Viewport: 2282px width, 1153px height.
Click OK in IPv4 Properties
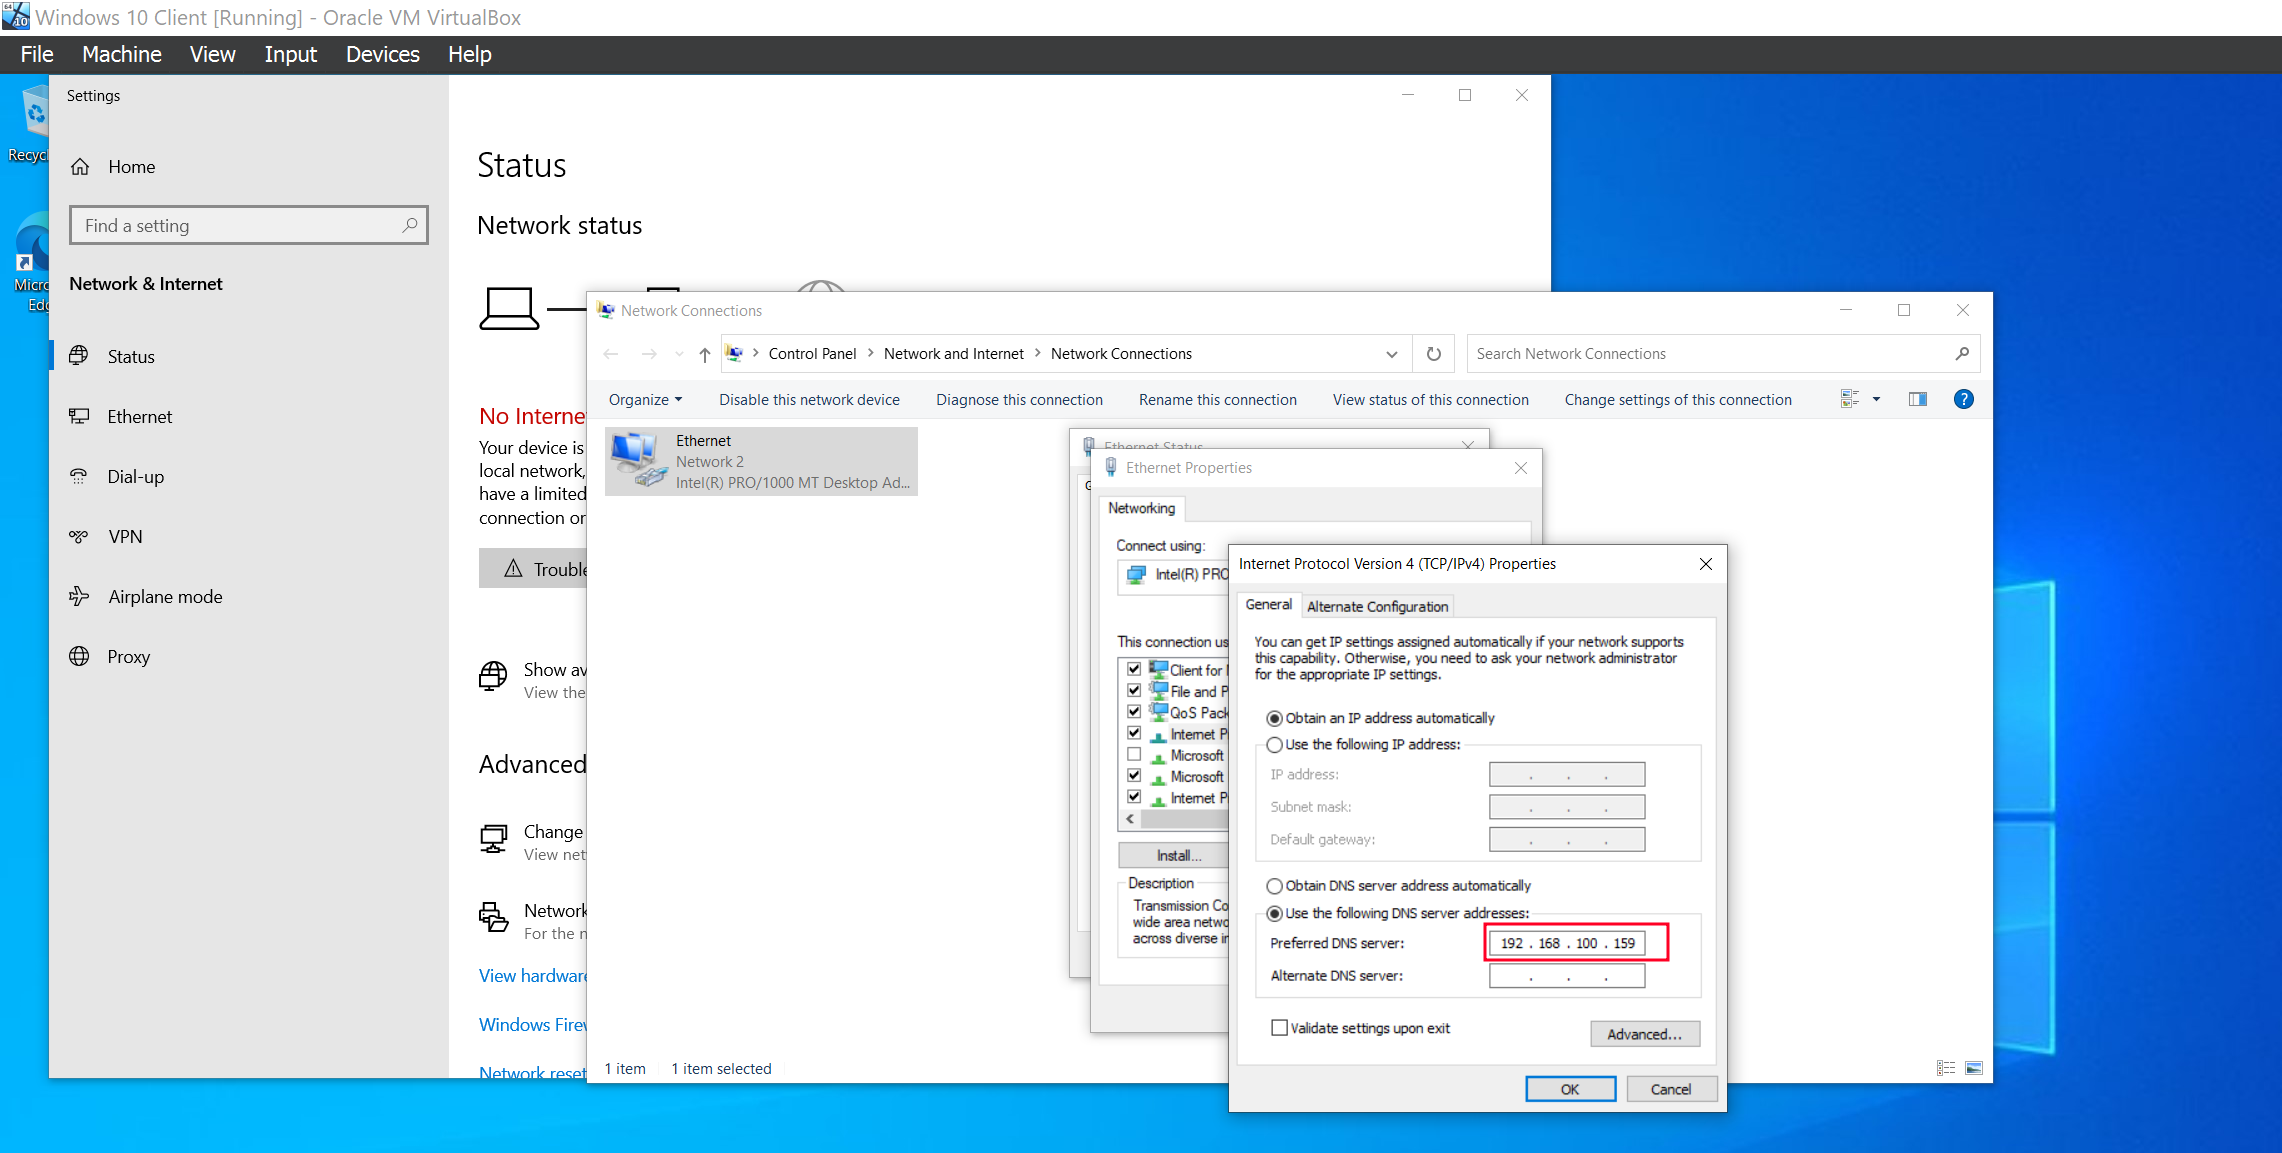1570,1089
